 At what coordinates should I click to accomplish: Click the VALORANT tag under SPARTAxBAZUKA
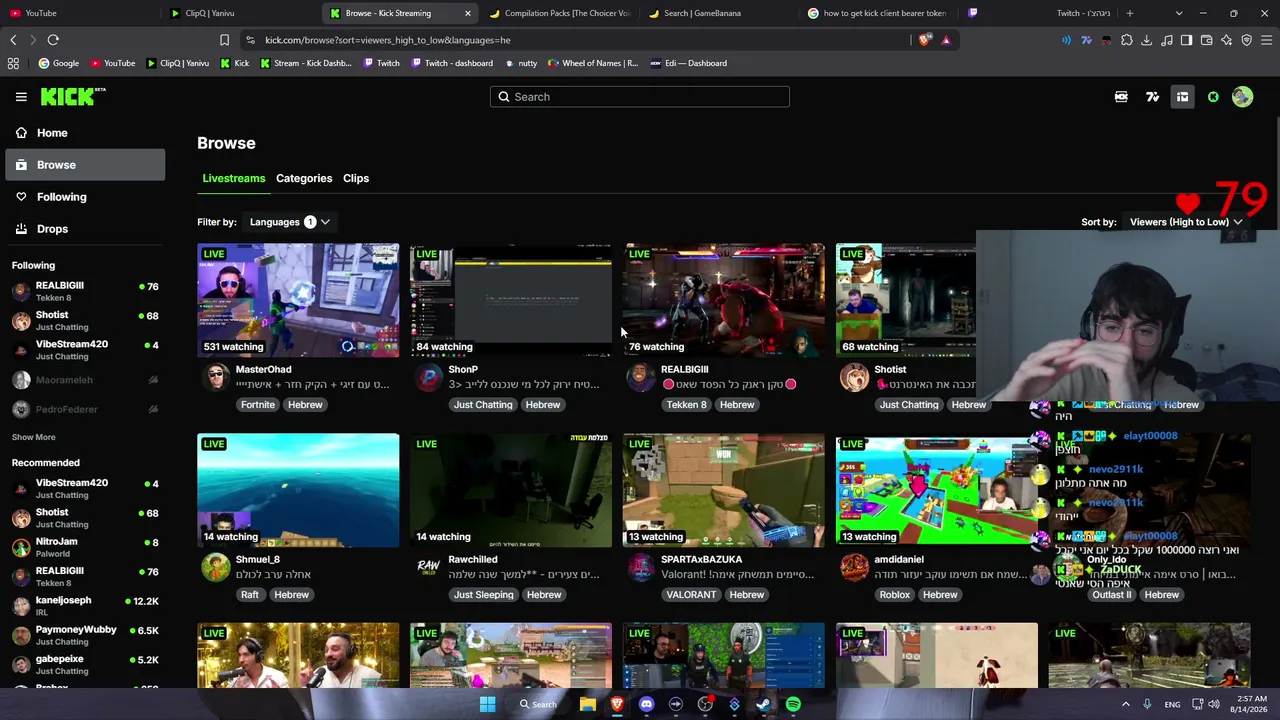tap(691, 595)
